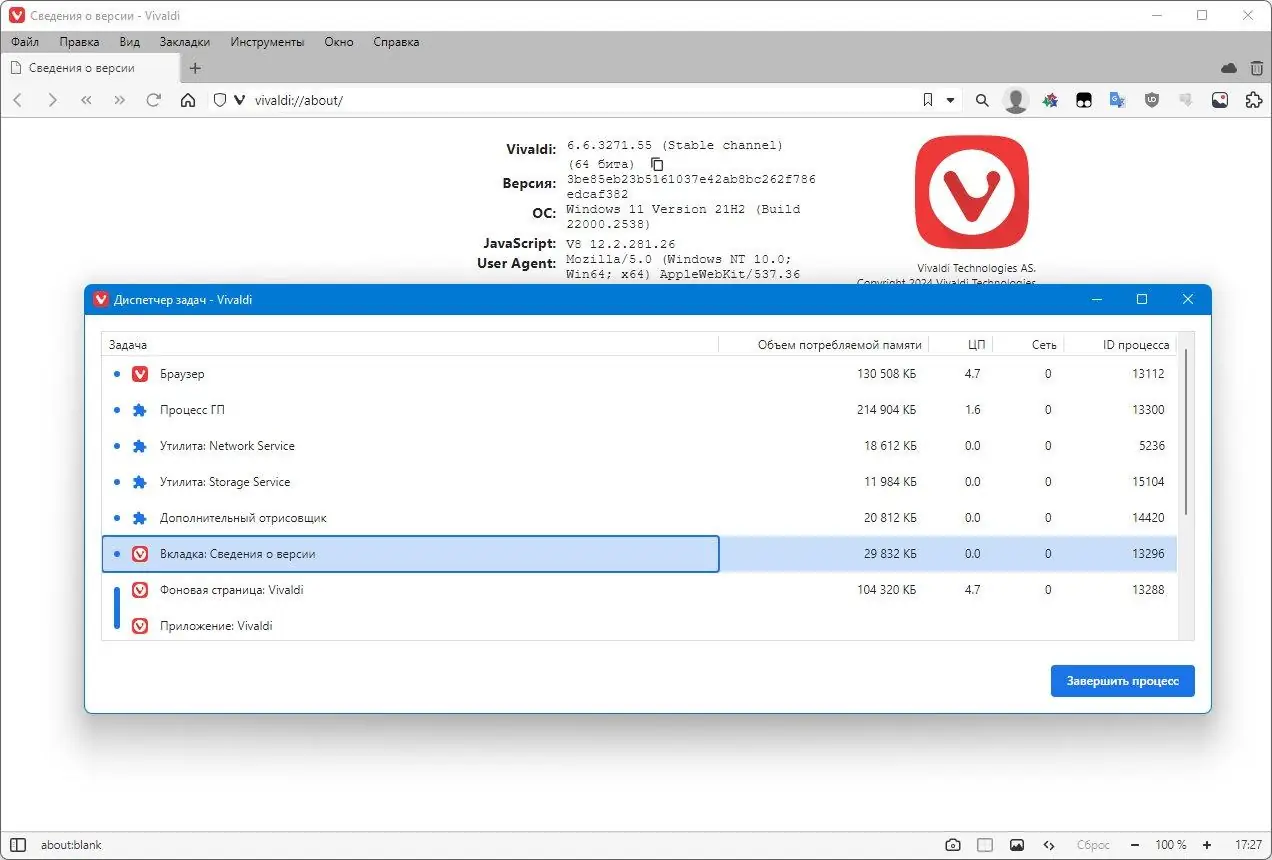The image size is (1272, 860).
Task: Decrease zoom with minus button
Action: [1135, 845]
